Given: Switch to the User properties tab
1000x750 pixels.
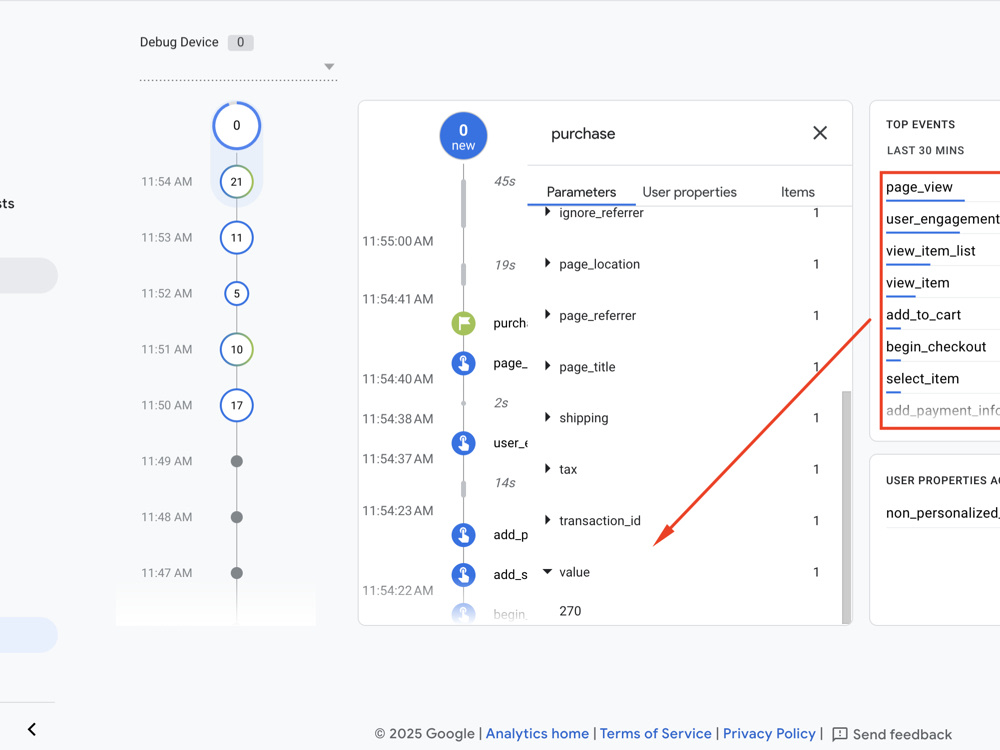Looking at the screenshot, I should [x=689, y=192].
